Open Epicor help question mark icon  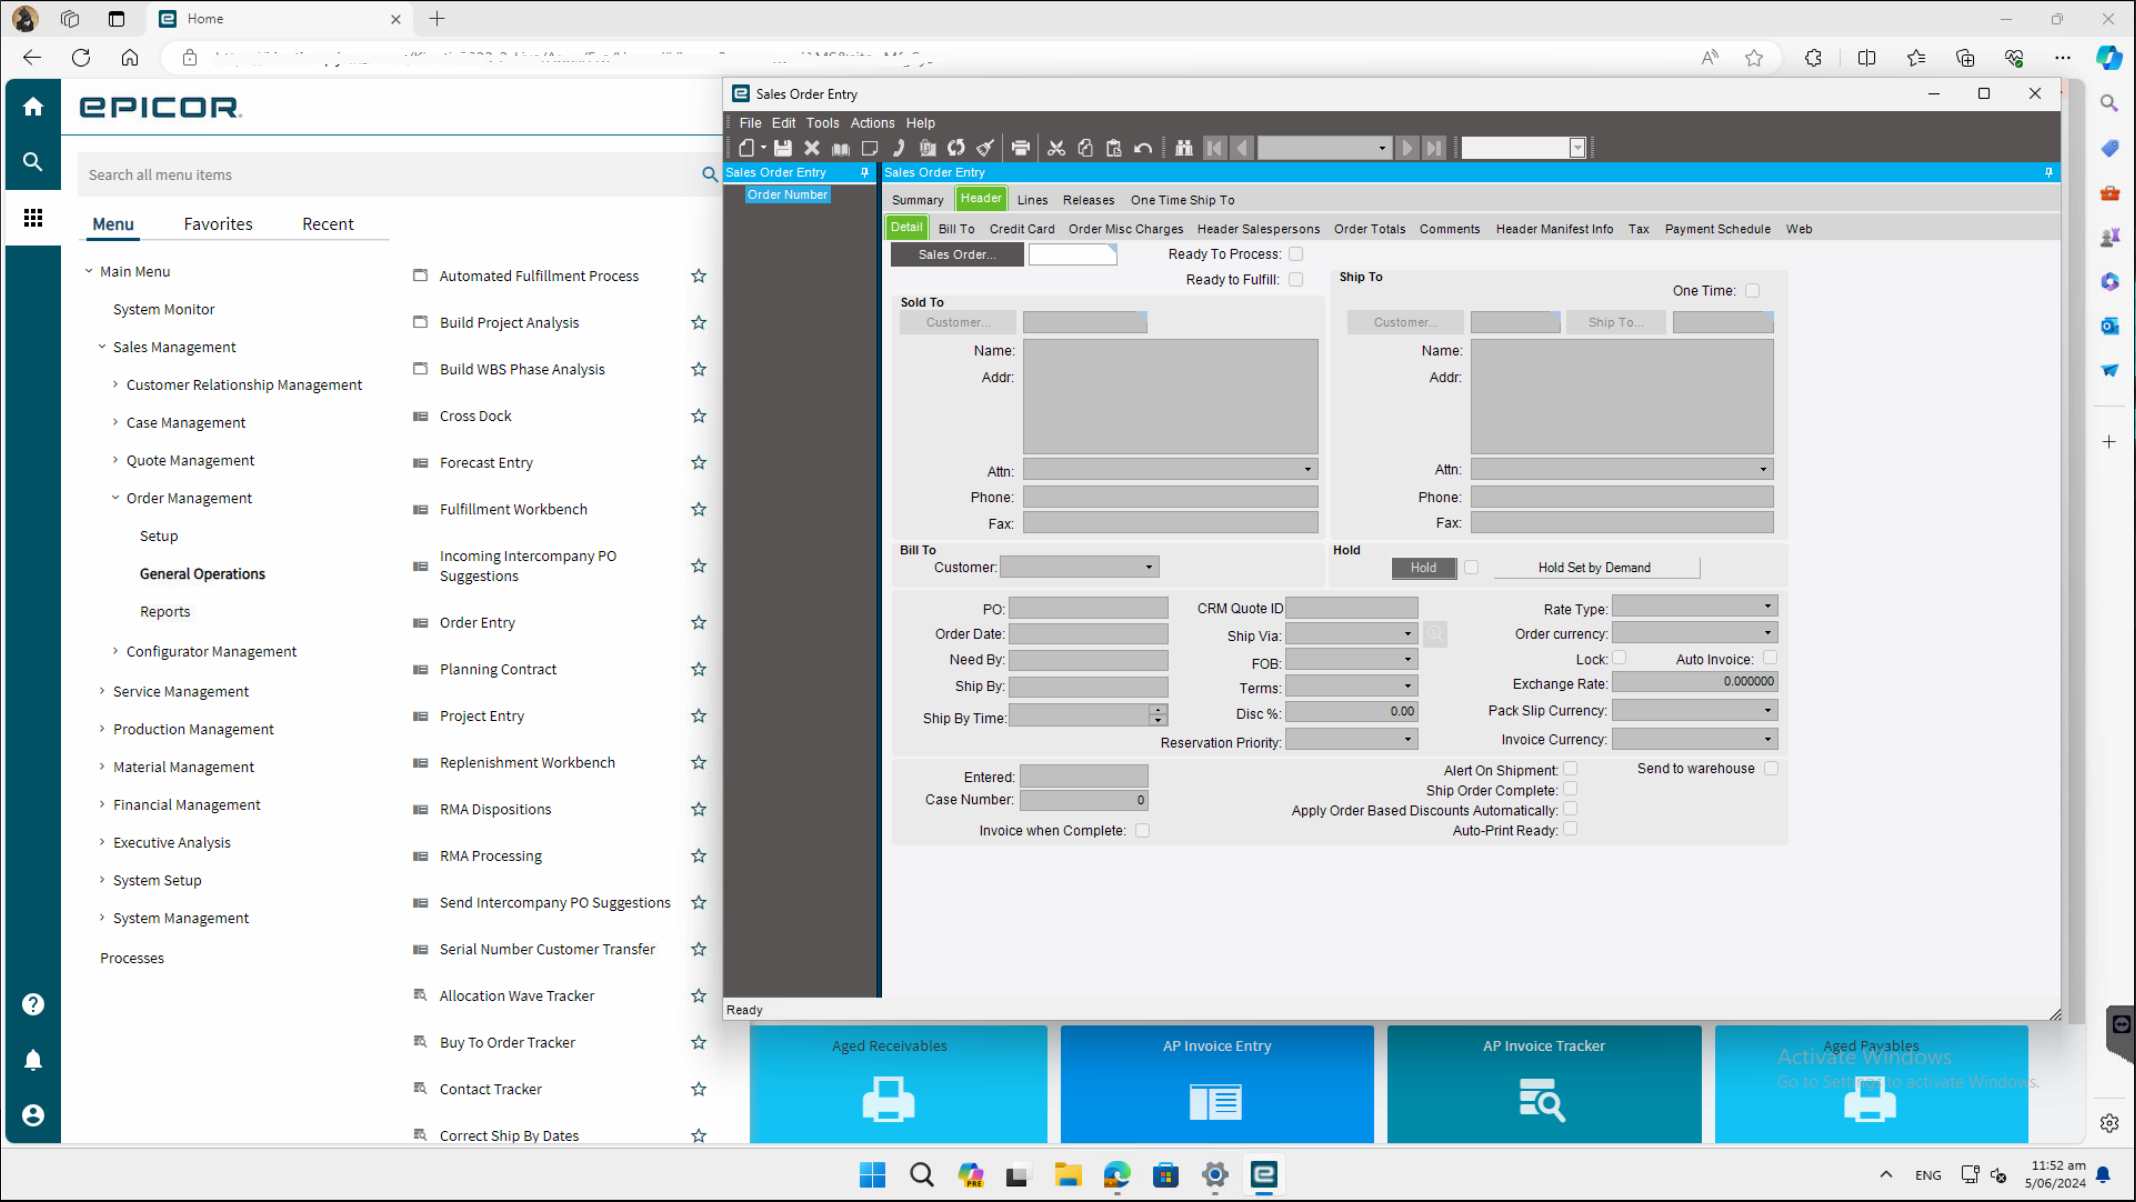click(x=33, y=1004)
